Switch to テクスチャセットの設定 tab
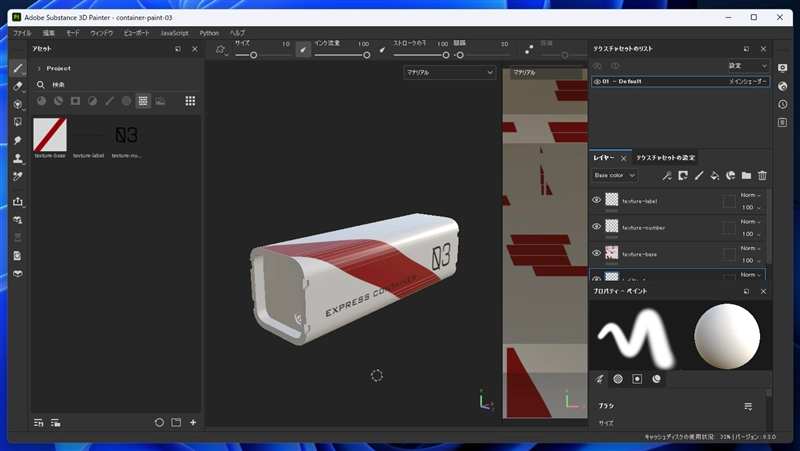 666,157
